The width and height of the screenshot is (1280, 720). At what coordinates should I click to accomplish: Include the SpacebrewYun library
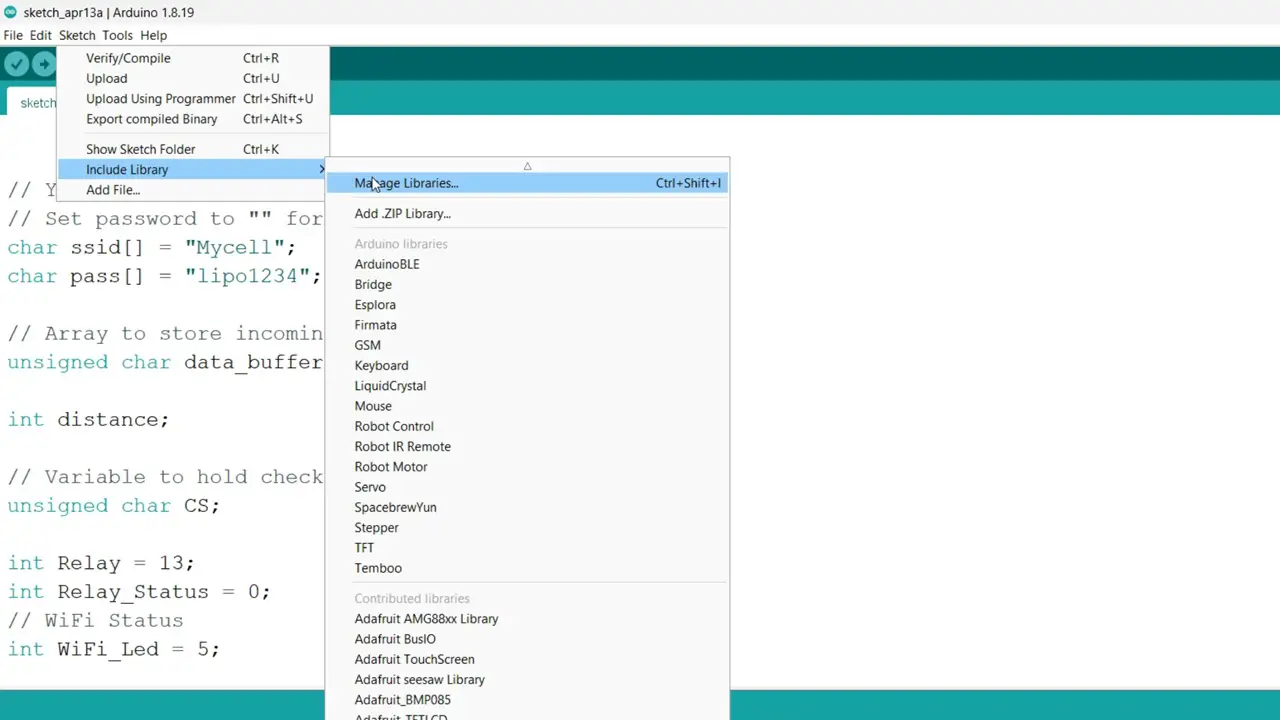[527, 507]
